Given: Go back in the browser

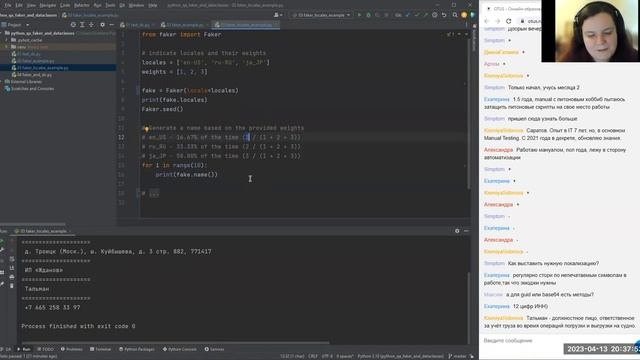Looking at the screenshot, I should tap(487, 21).
